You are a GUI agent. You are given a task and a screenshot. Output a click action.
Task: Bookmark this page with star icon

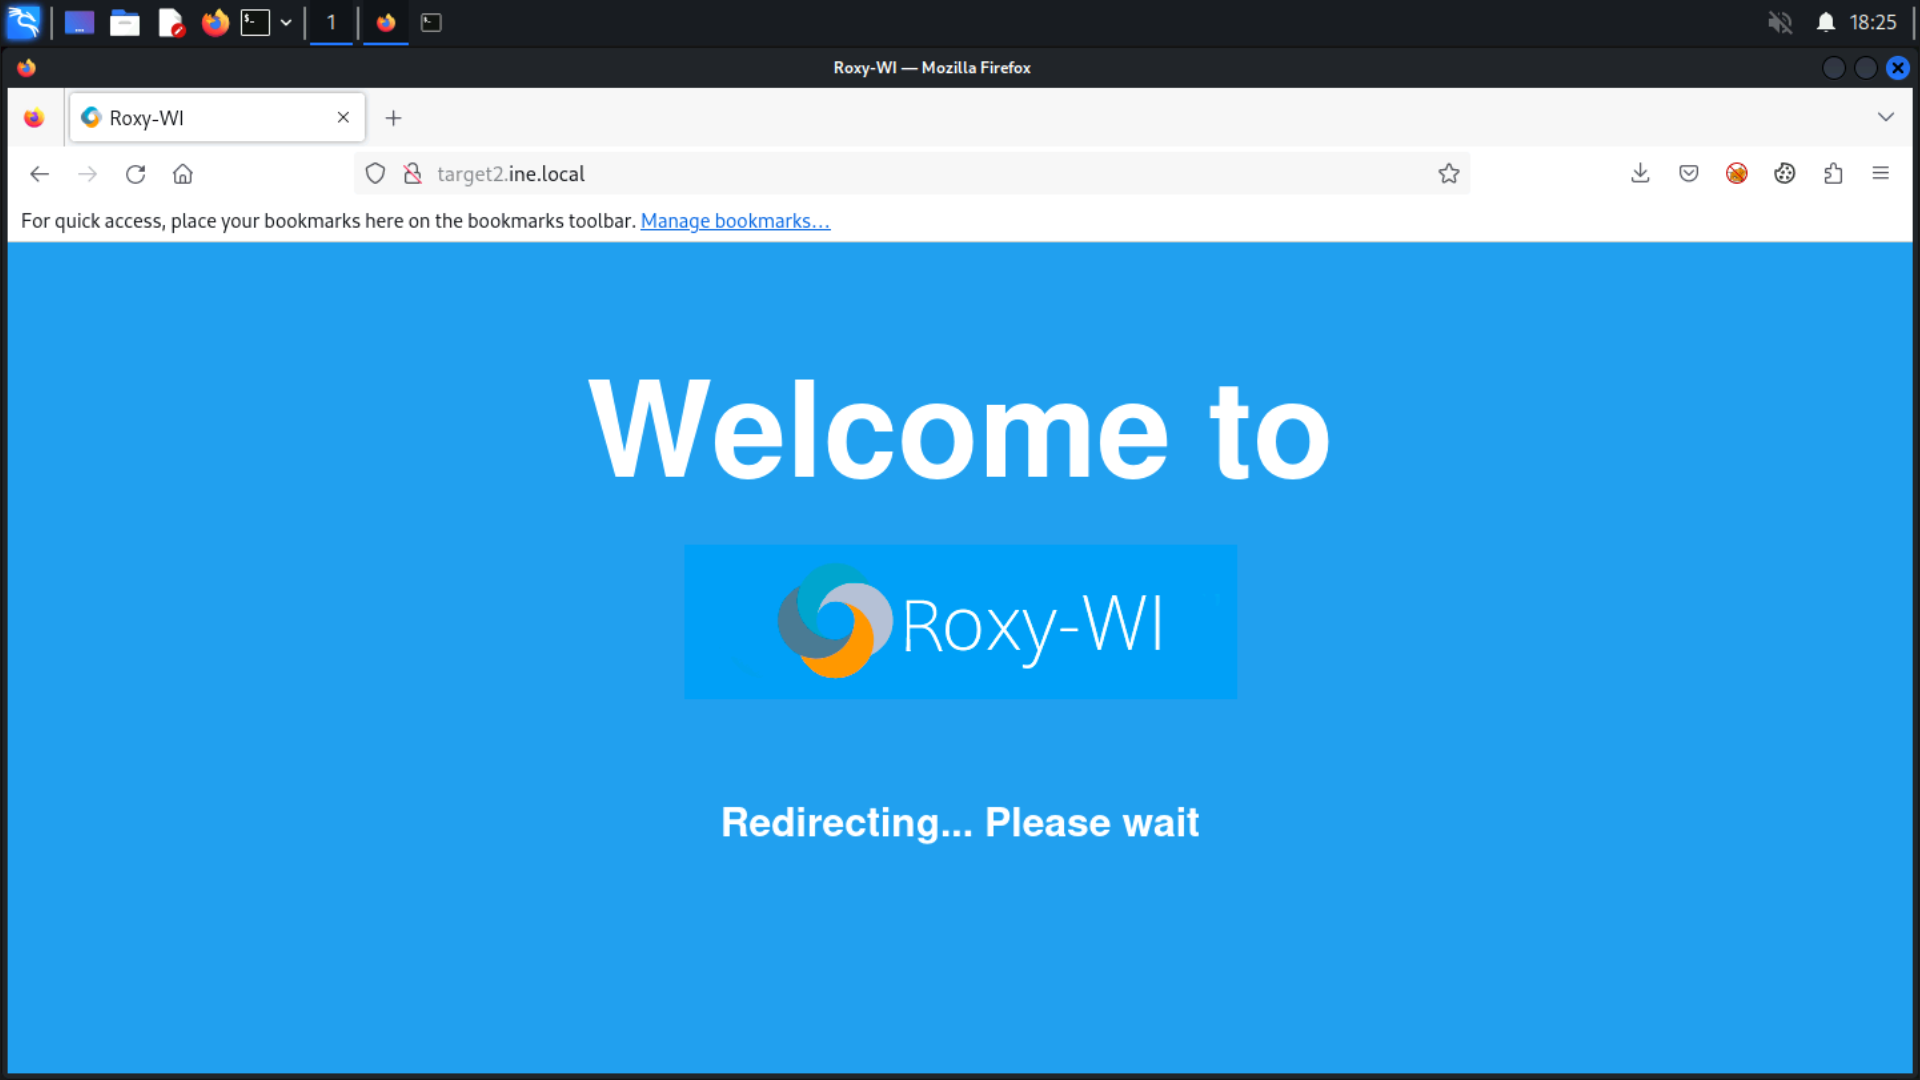click(x=1448, y=174)
